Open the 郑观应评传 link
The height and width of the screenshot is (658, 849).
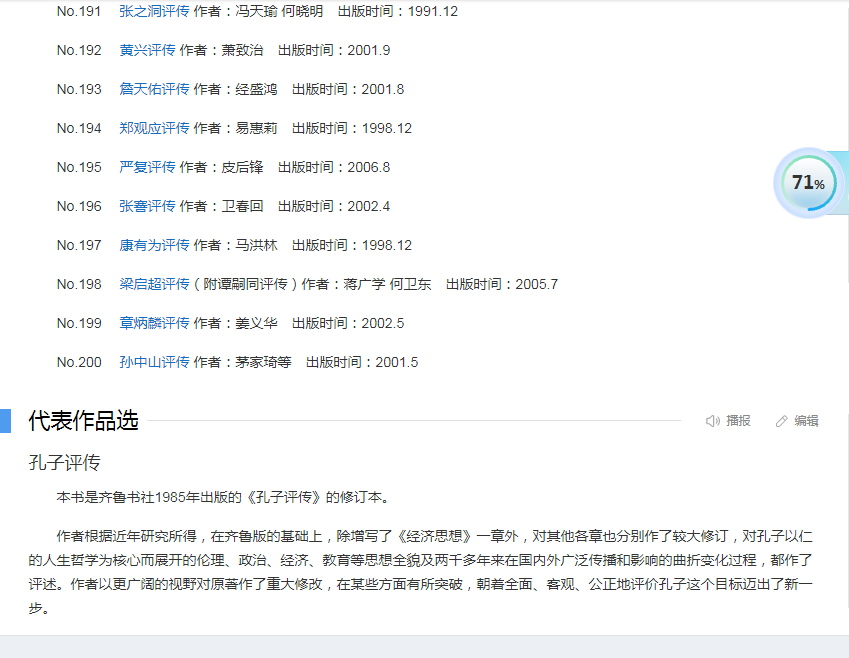click(154, 128)
